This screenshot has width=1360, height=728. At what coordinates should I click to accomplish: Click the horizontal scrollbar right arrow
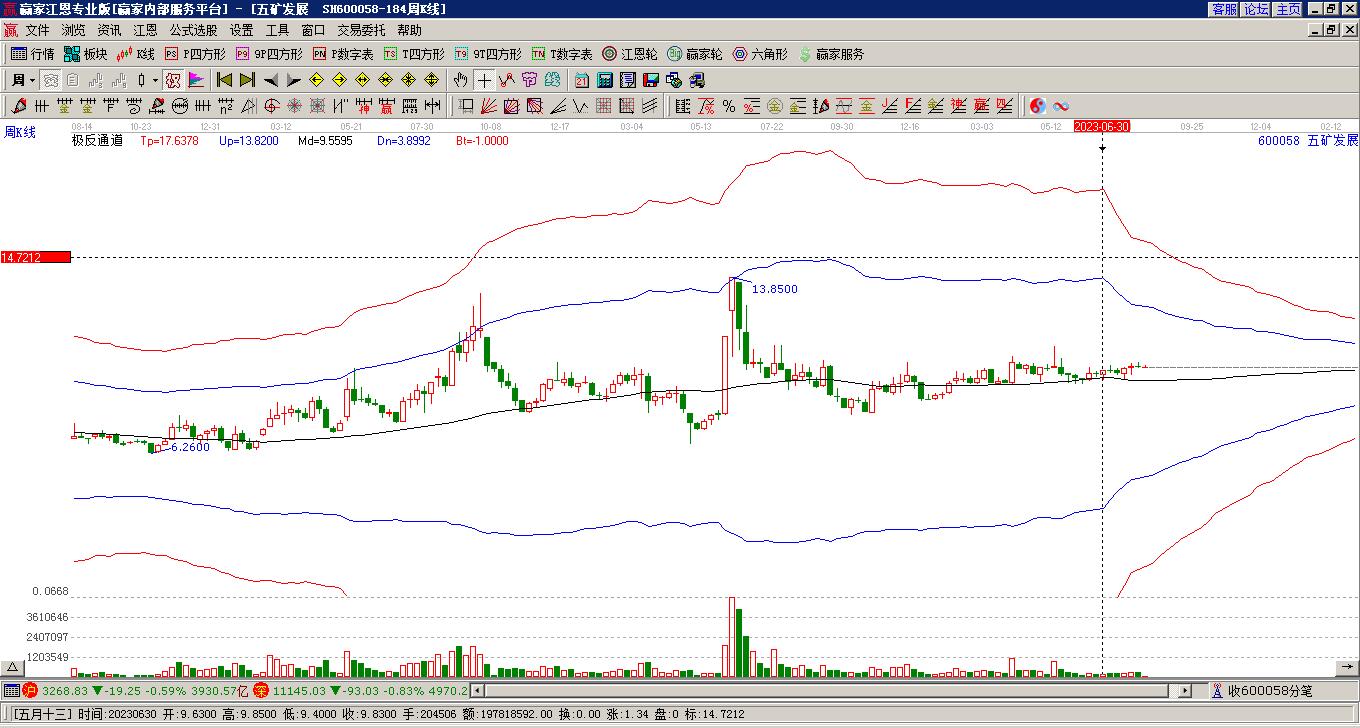click(1185, 690)
